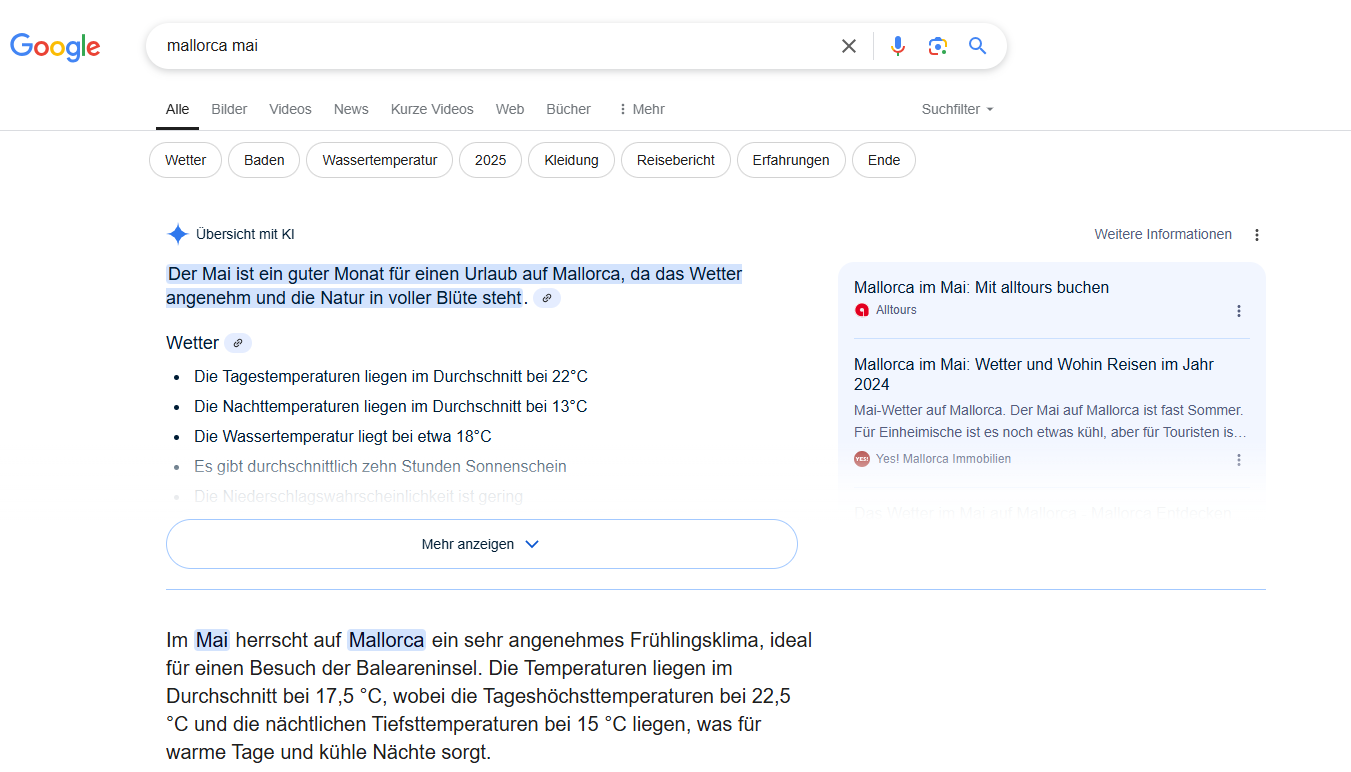Click the Weitere Informationen link
This screenshot has width=1351, height=772.
tap(1163, 234)
